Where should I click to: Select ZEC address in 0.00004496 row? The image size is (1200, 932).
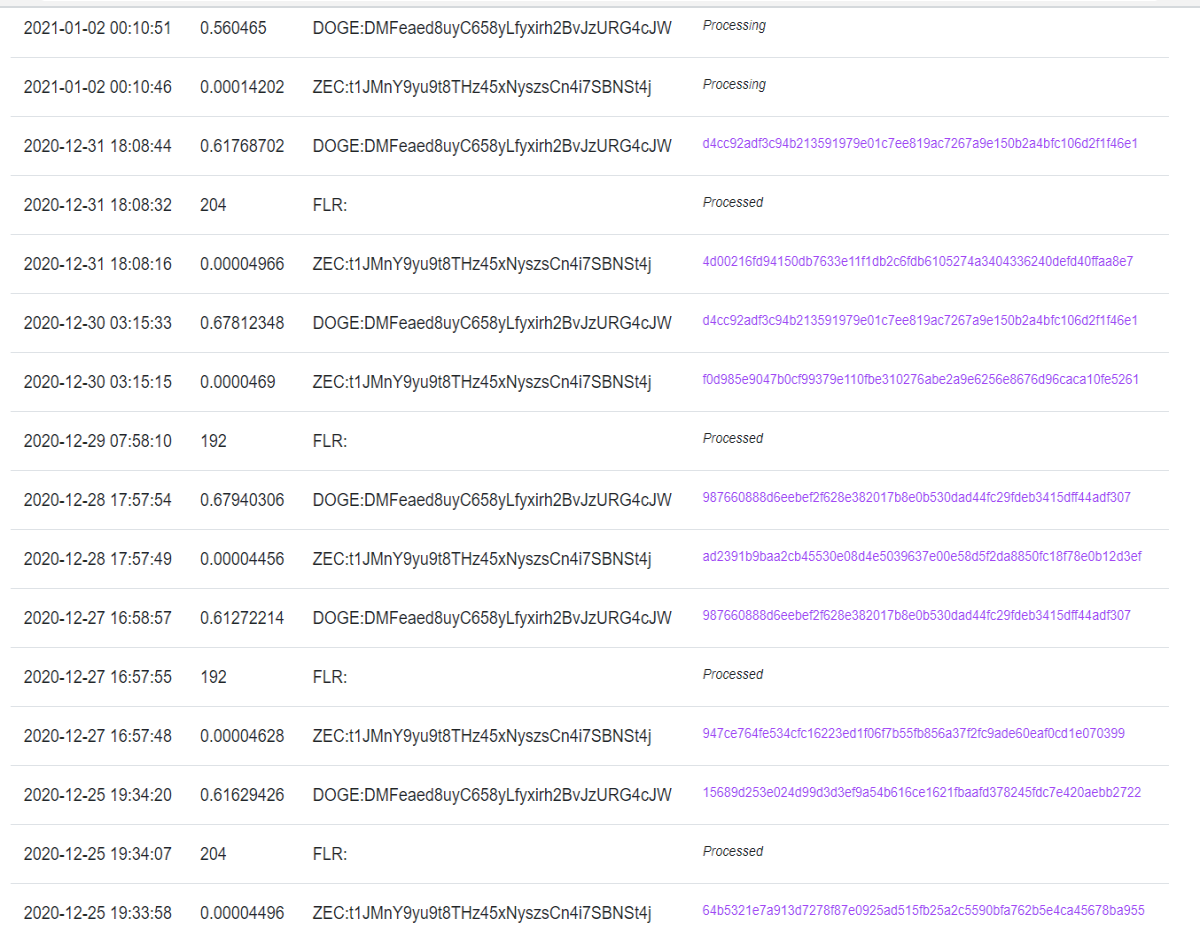(x=482, y=913)
